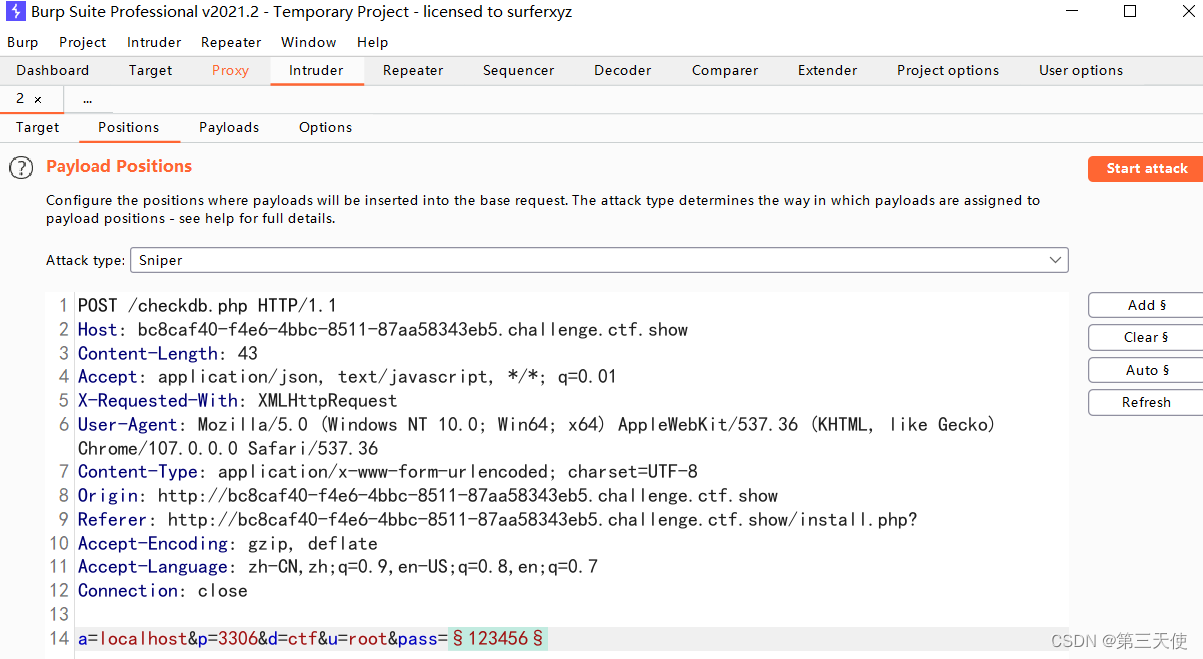Click the Accept: application/json header line
Image resolution: width=1203 pixels, height=659 pixels.
[347, 377]
